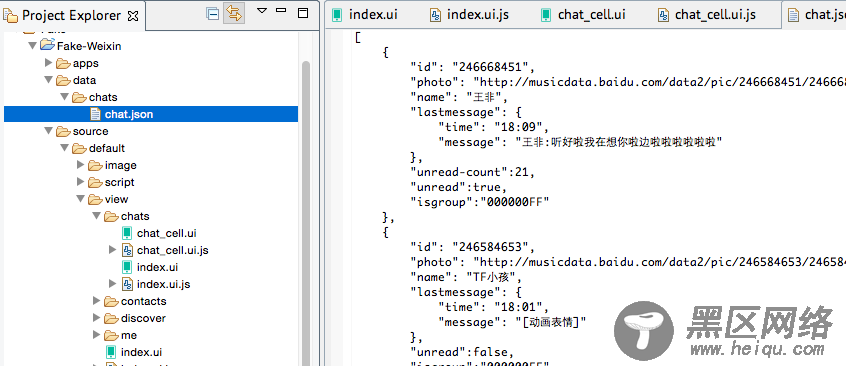Open Project Explorer view menu arrow

[x=262, y=11]
